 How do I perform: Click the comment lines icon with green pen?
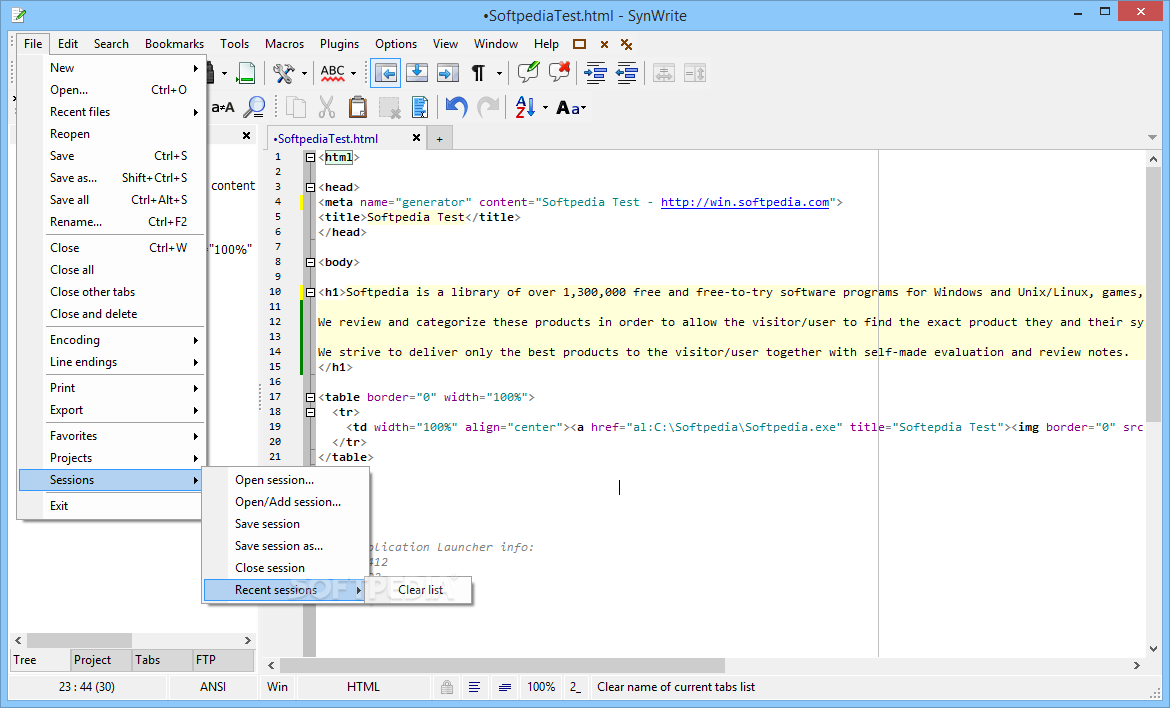(x=528, y=72)
